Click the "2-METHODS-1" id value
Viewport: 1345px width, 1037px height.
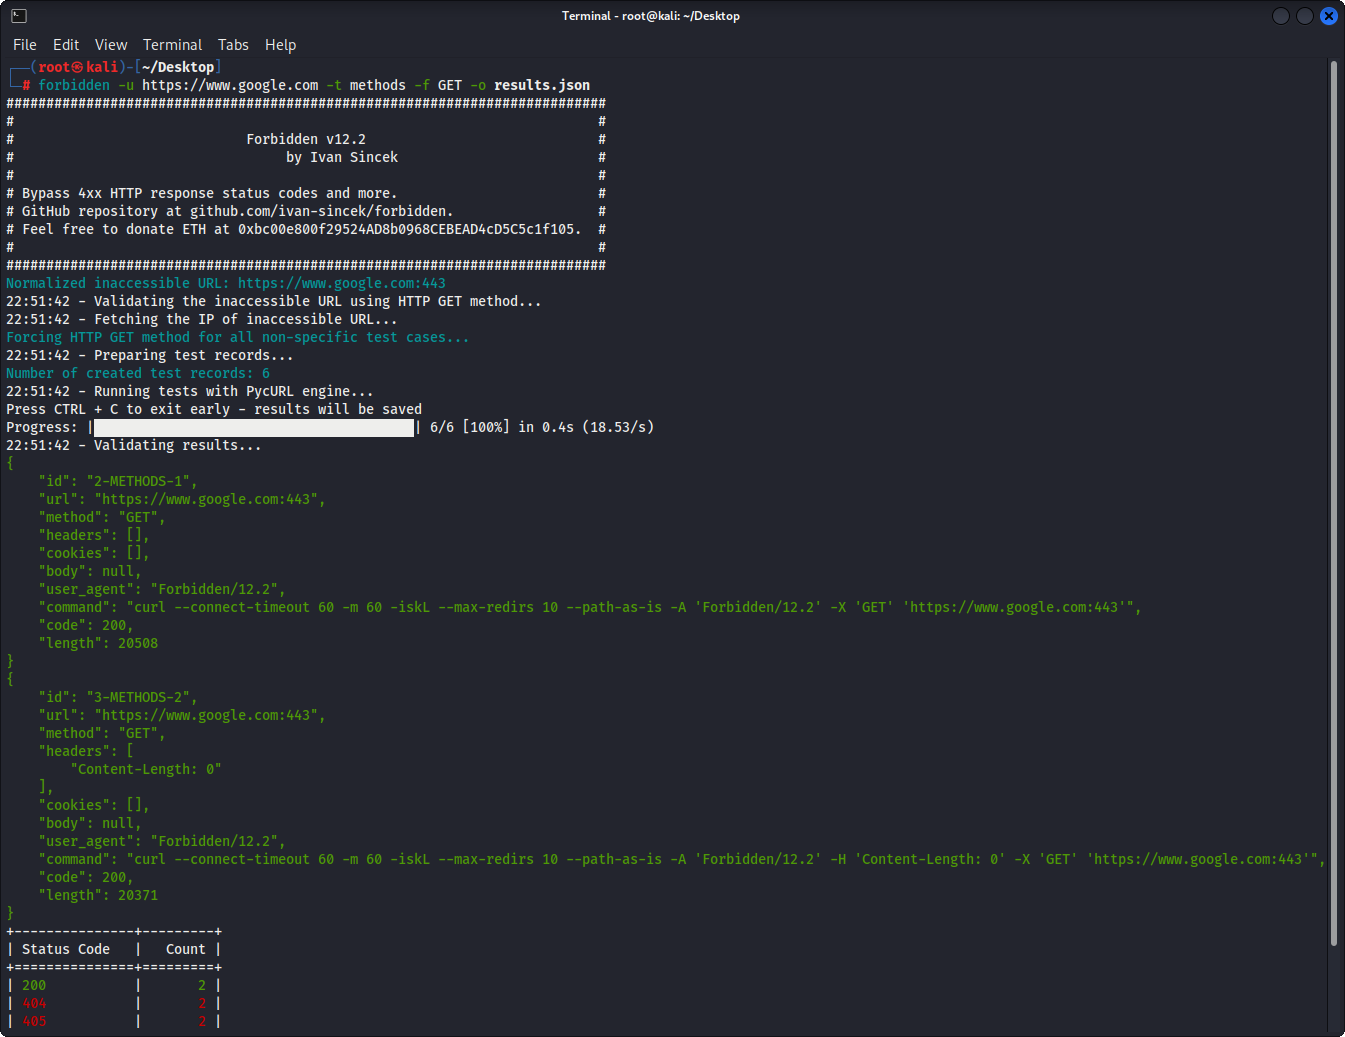tap(138, 482)
